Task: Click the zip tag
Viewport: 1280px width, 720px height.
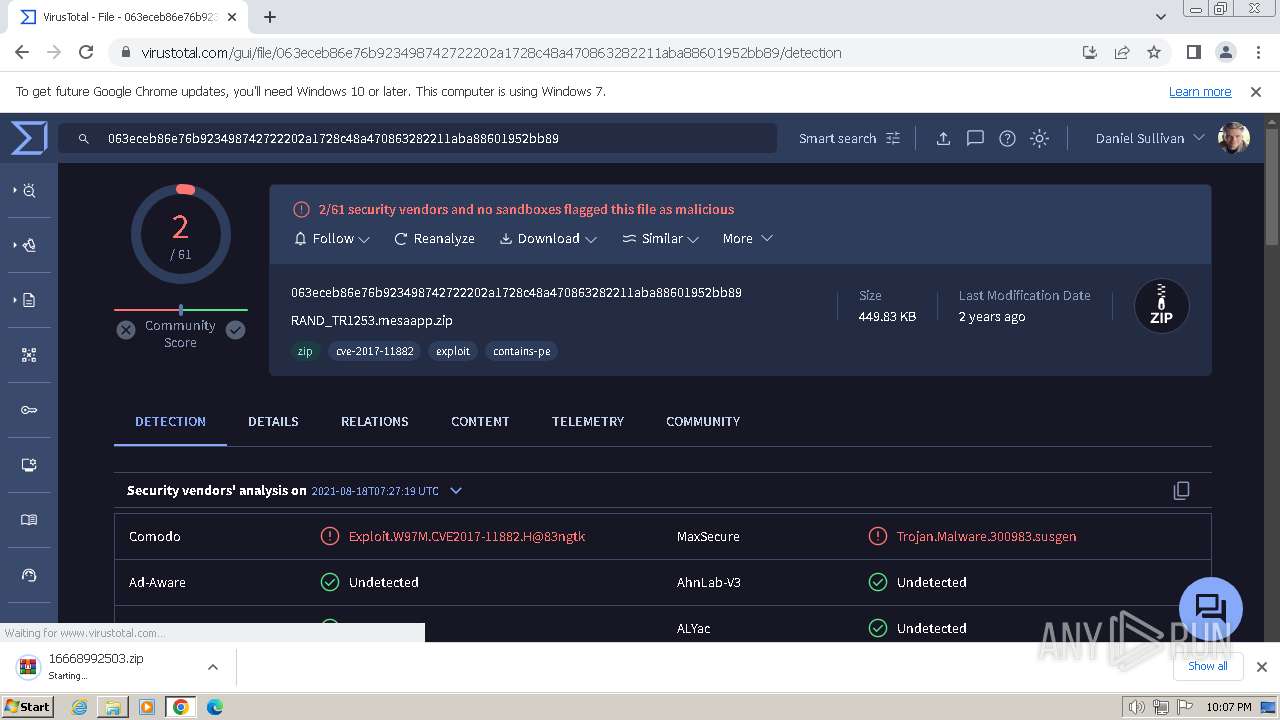Action: click(x=305, y=351)
